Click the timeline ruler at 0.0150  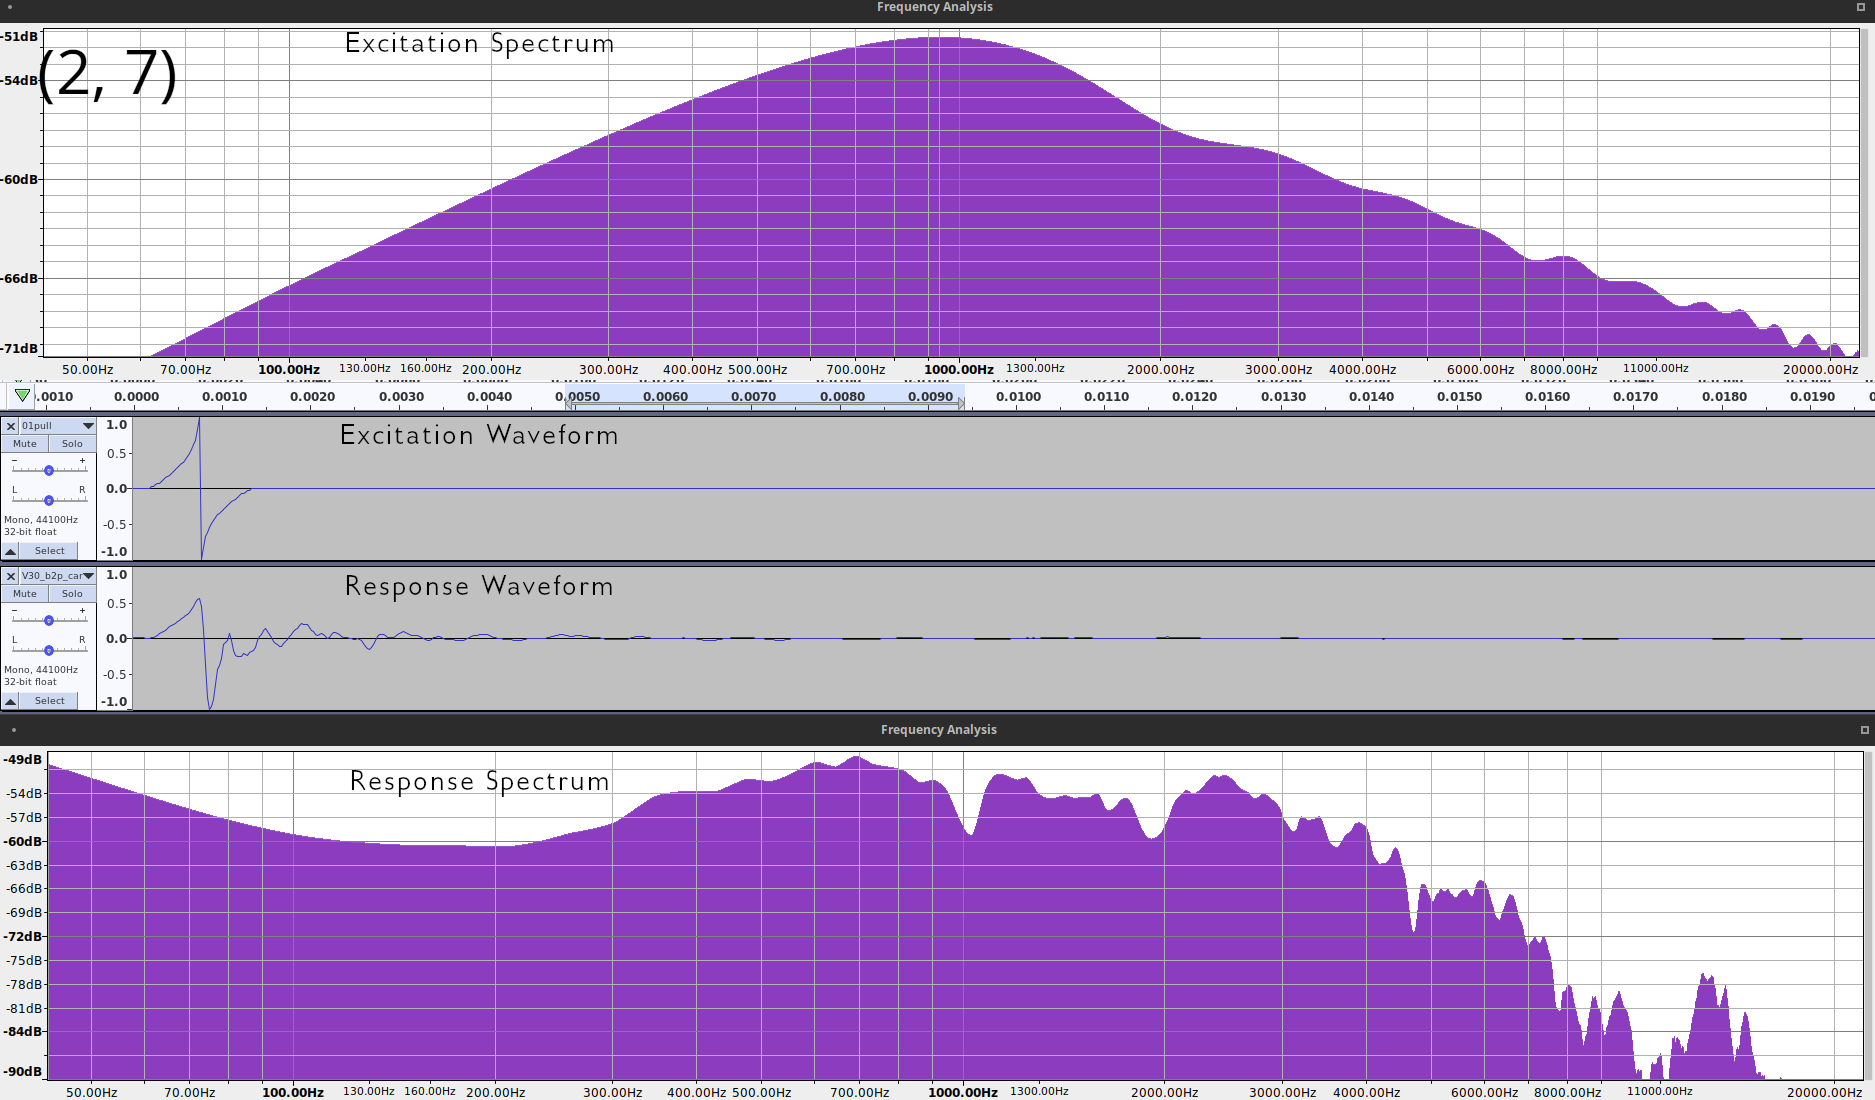point(1459,397)
